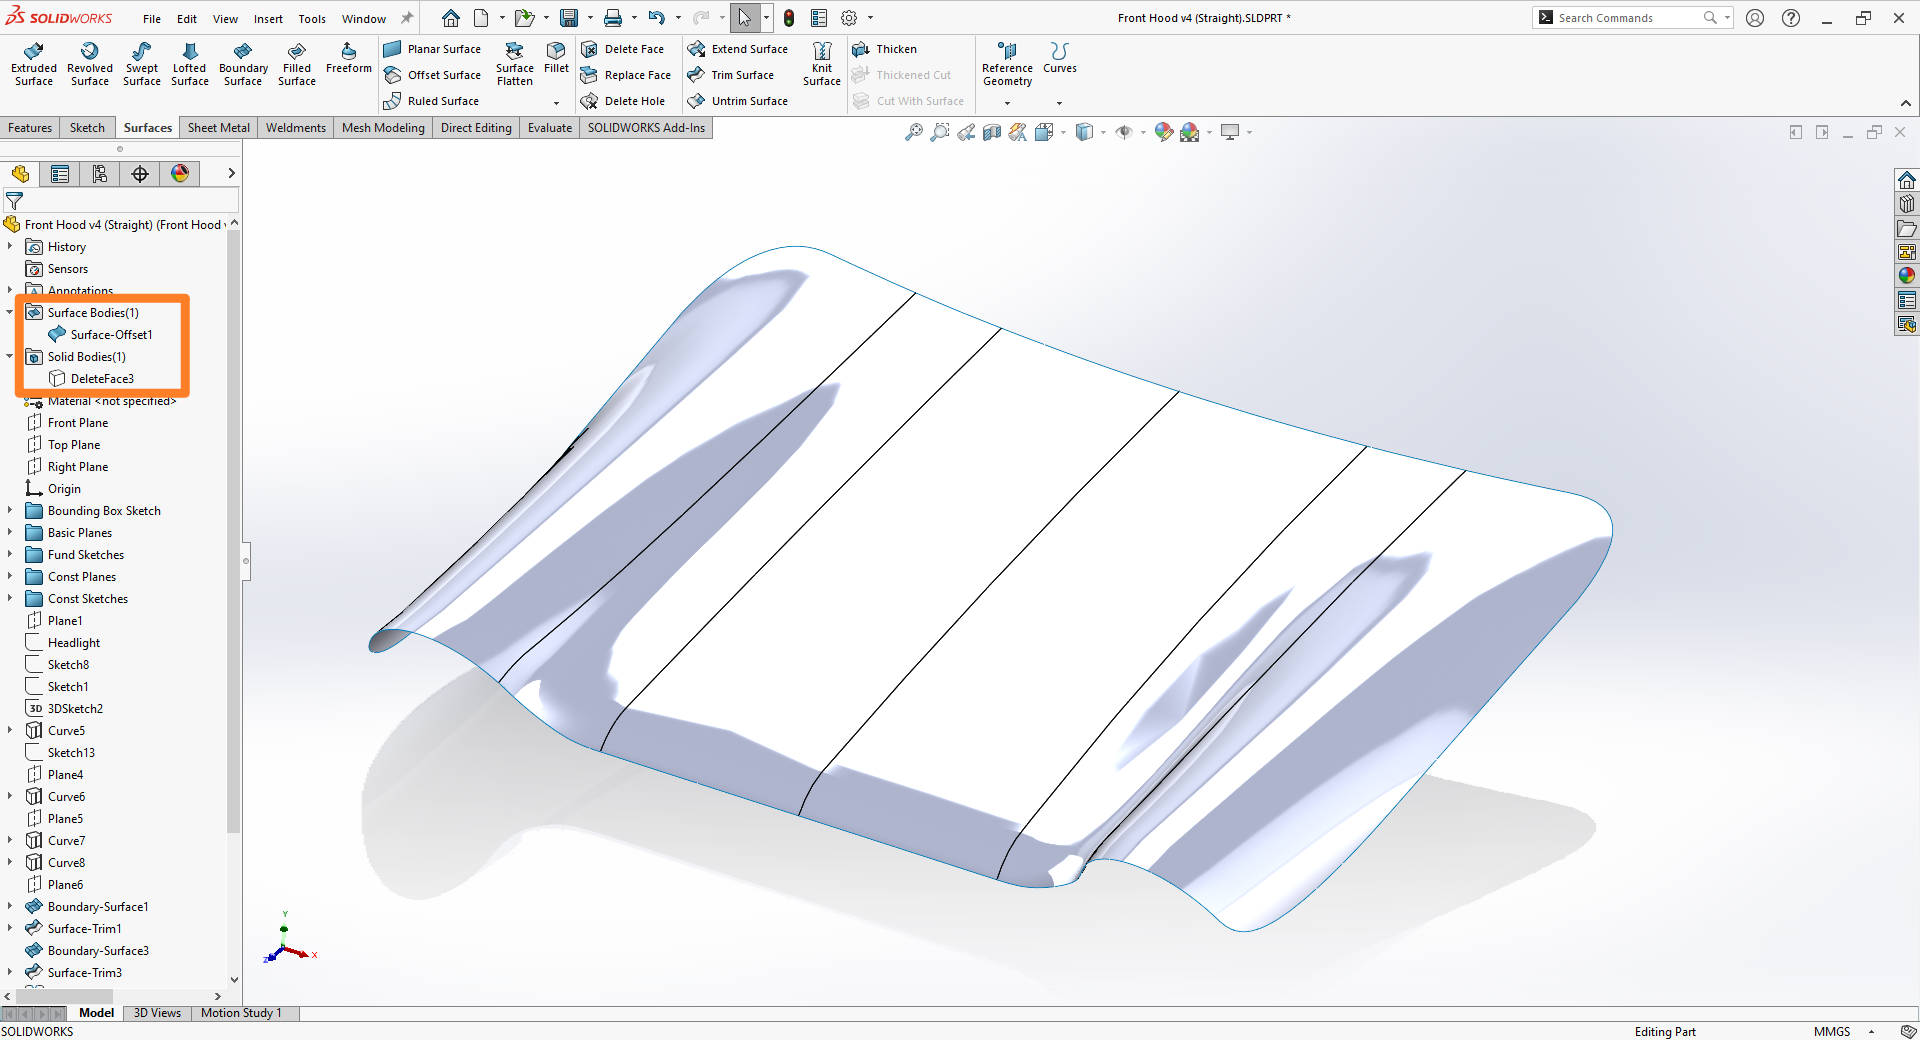Click the Previous View icon
Screen dimensions: 1920x1040
click(965, 132)
